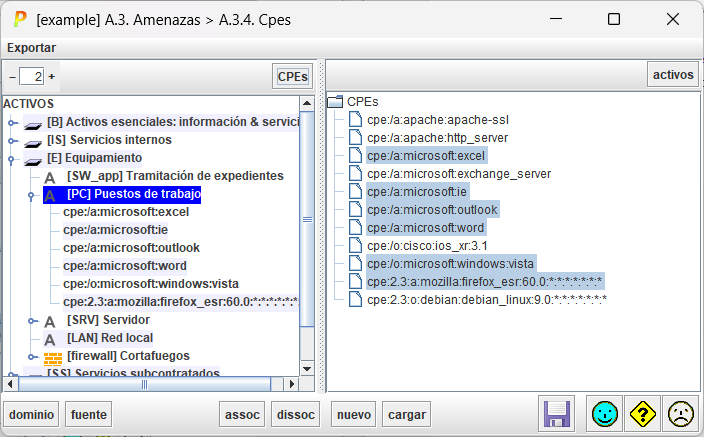Select cpe:/a:microsoft:ie in the assets tree
Screen dimensions: 704x437
pos(115,230)
